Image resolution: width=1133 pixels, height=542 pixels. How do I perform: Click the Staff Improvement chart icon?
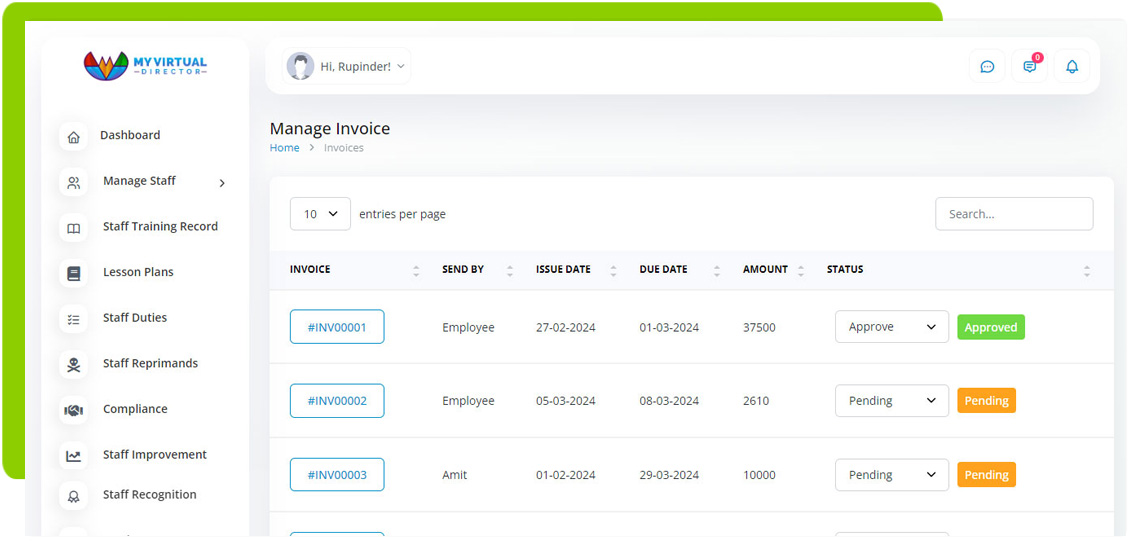point(73,456)
